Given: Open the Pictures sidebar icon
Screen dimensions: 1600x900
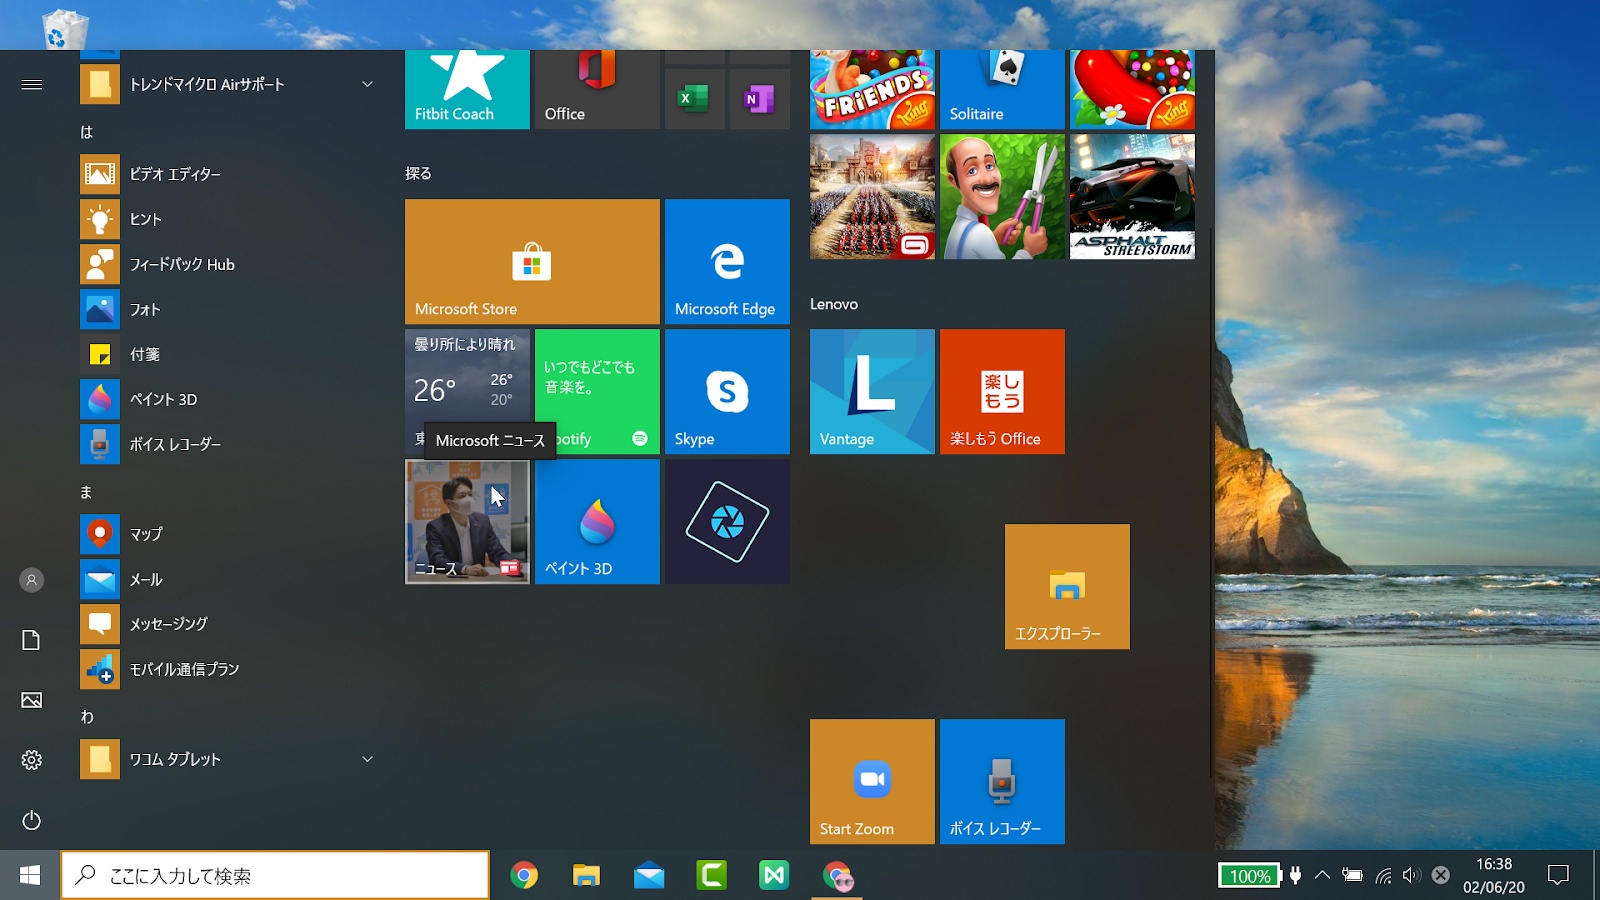Looking at the screenshot, I should pyautogui.click(x=31, y=700).
